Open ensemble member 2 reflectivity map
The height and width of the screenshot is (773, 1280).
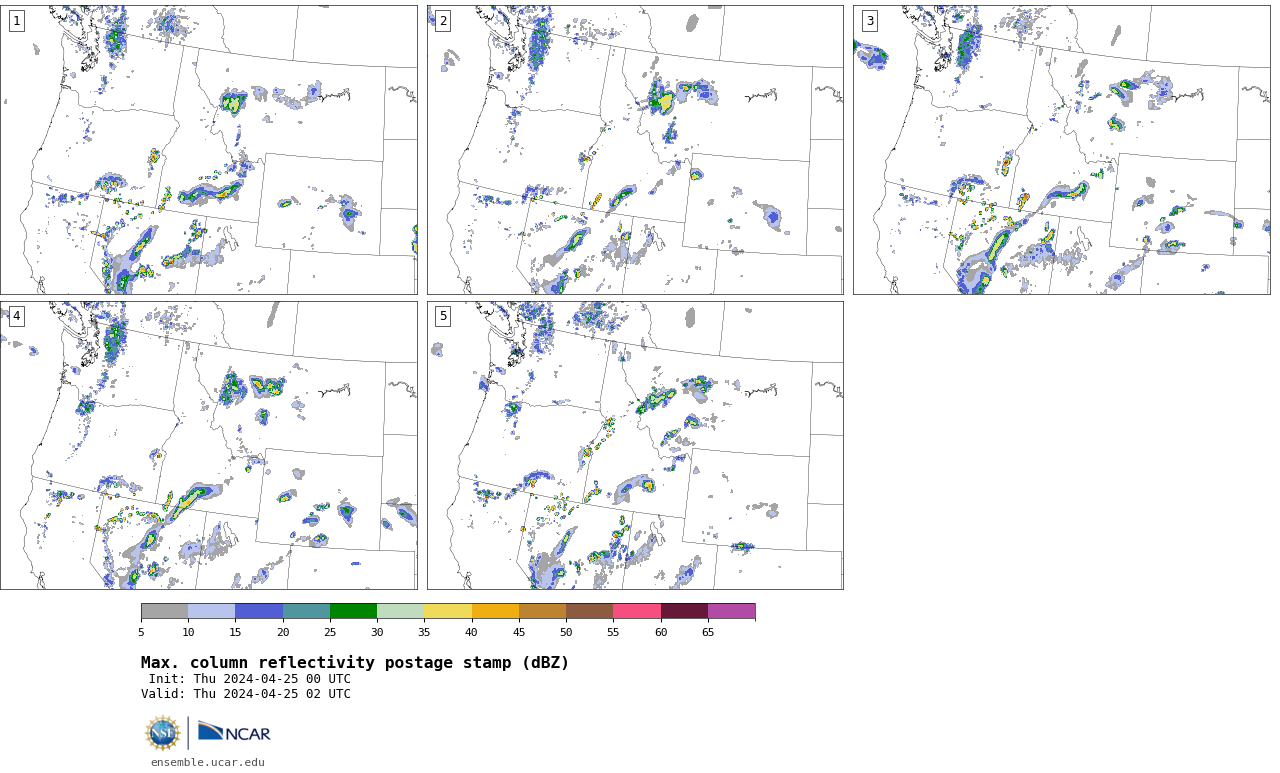635,150
